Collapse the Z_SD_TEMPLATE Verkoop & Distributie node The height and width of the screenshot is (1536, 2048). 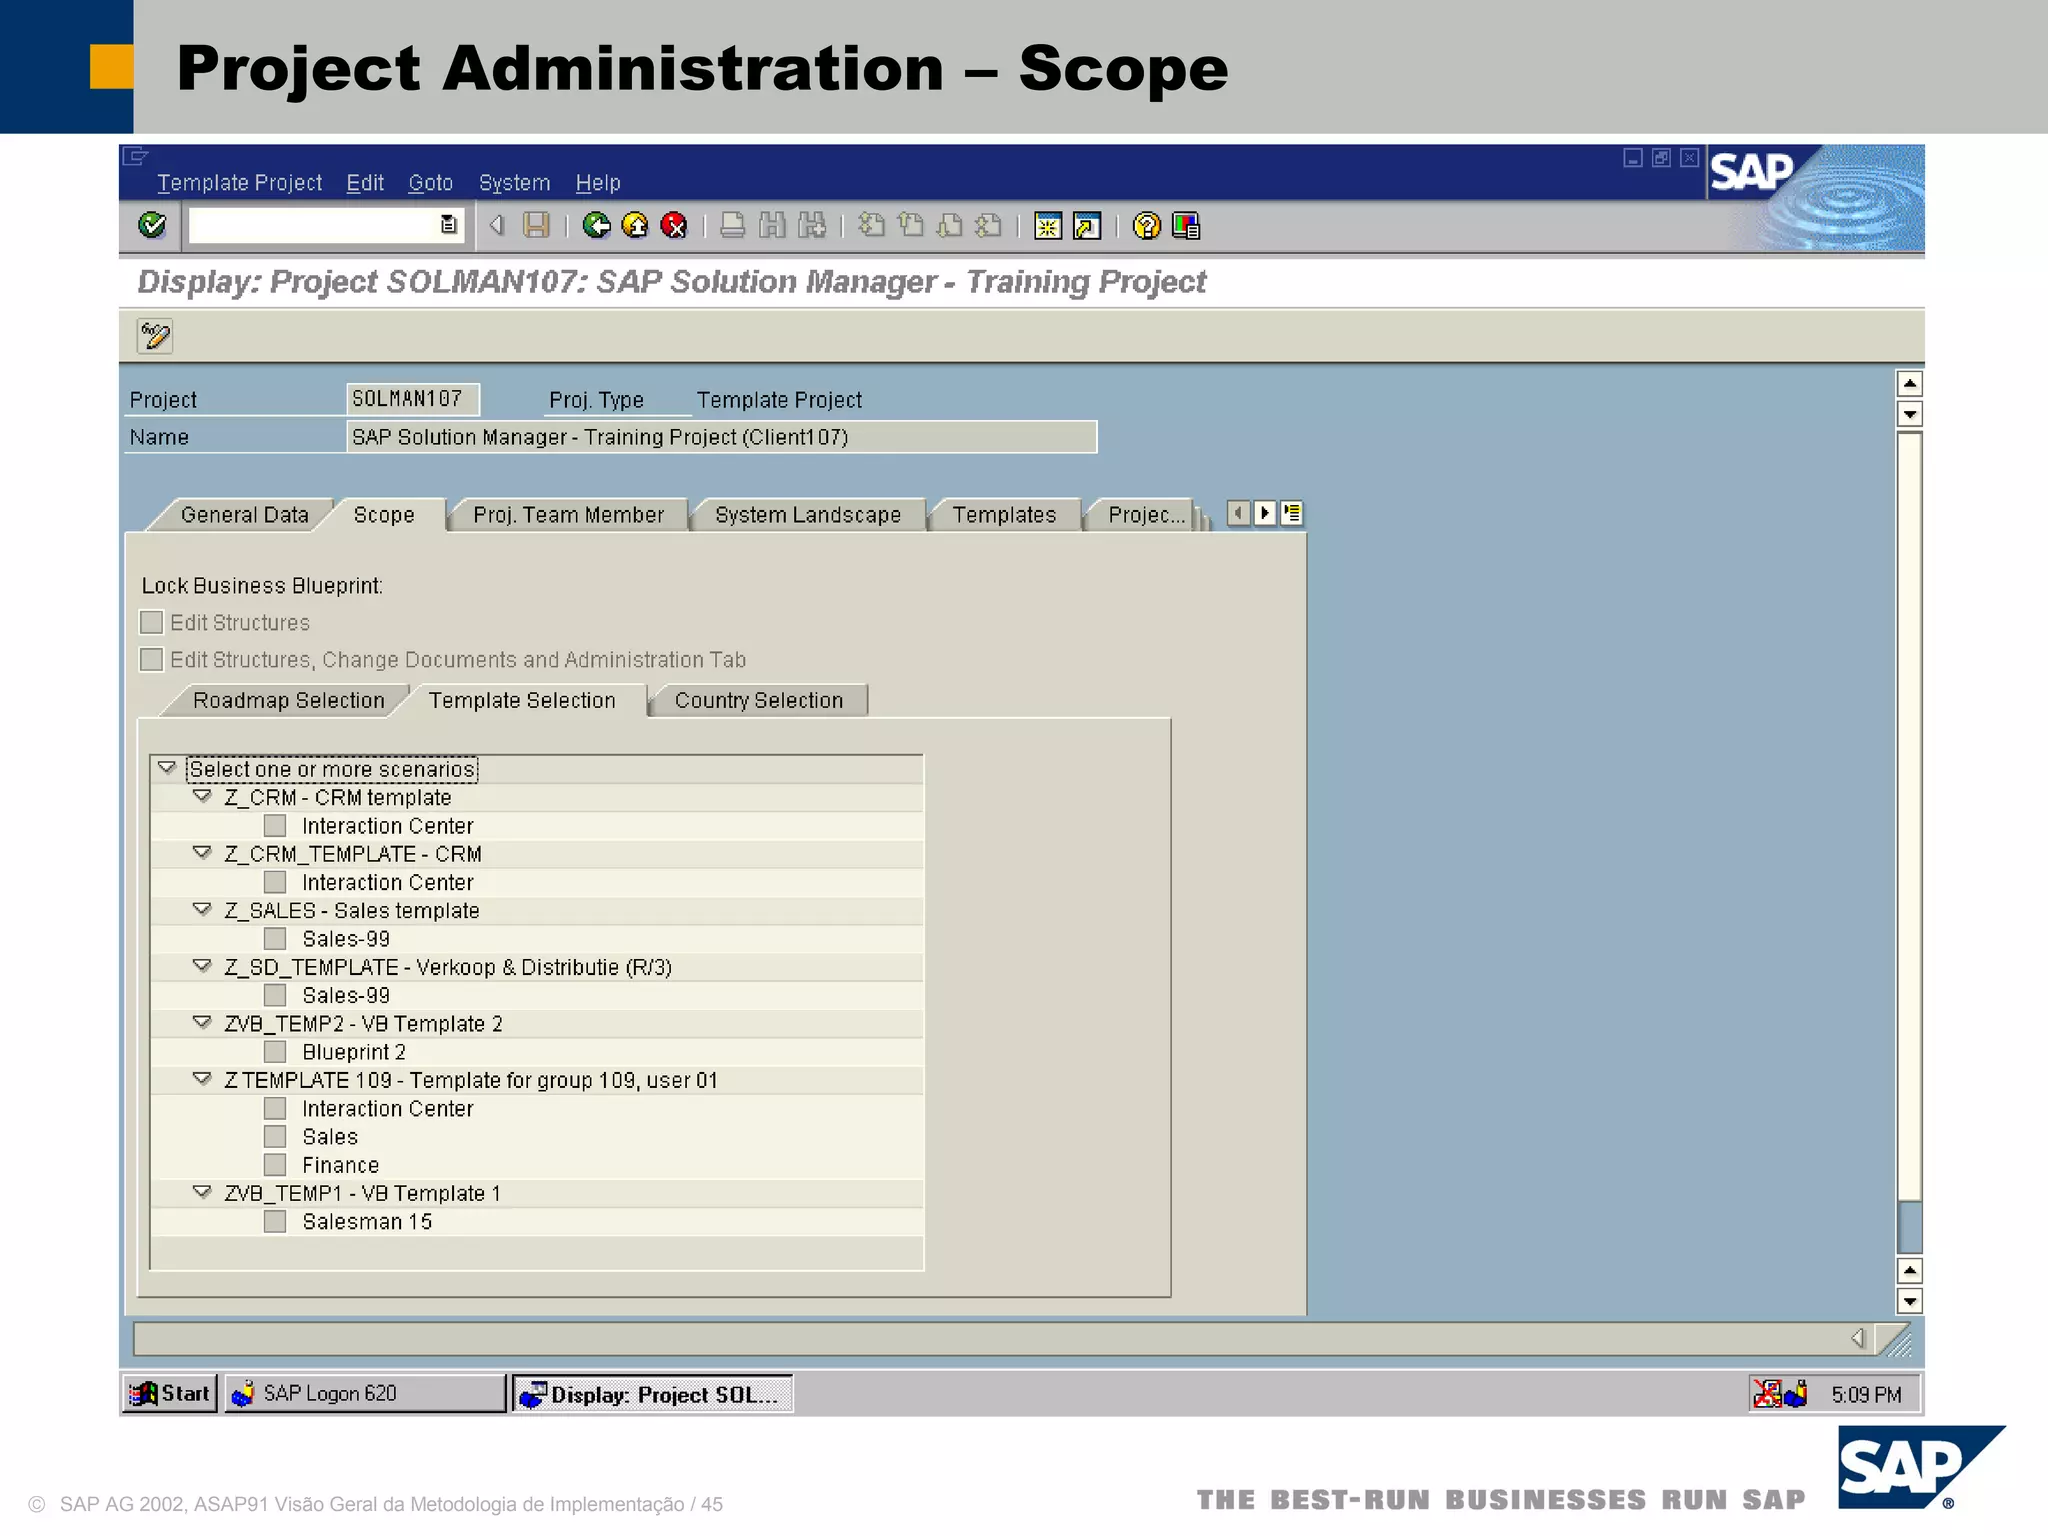[202, 966]
